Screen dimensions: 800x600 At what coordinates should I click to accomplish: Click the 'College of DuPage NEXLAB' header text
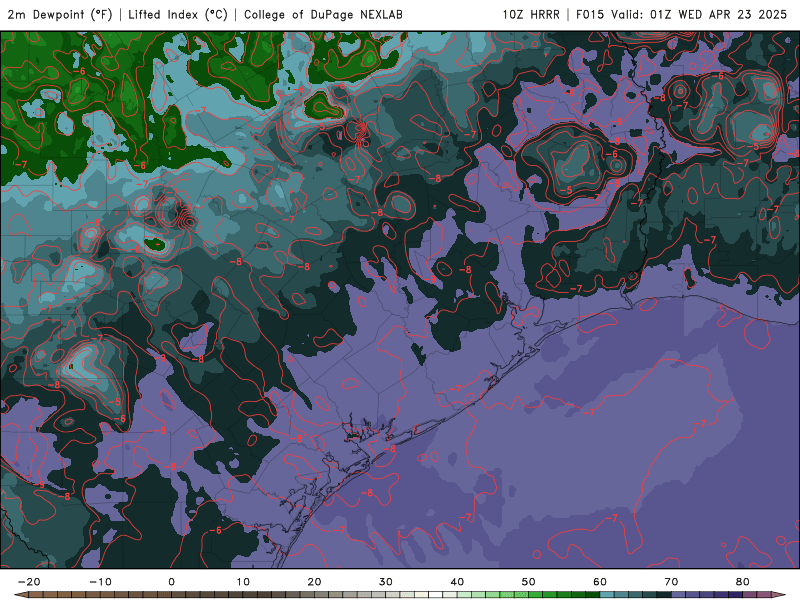tap(323, 15)
